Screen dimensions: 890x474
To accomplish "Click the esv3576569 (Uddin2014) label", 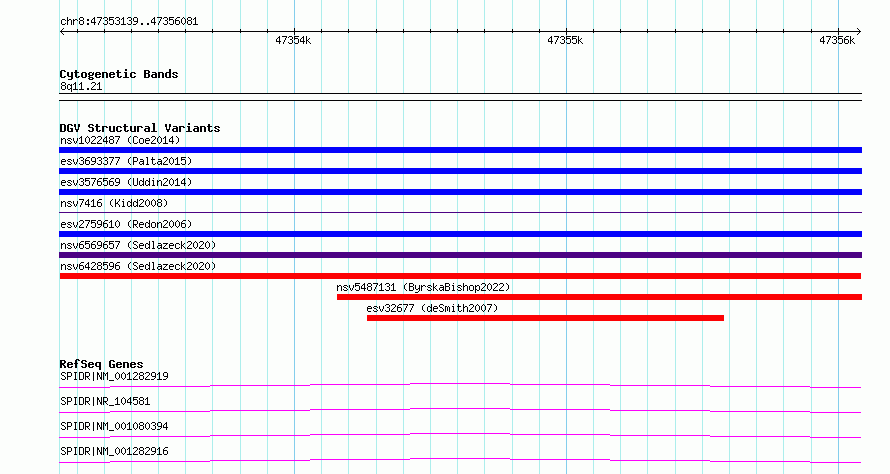I will pos(126,182).
